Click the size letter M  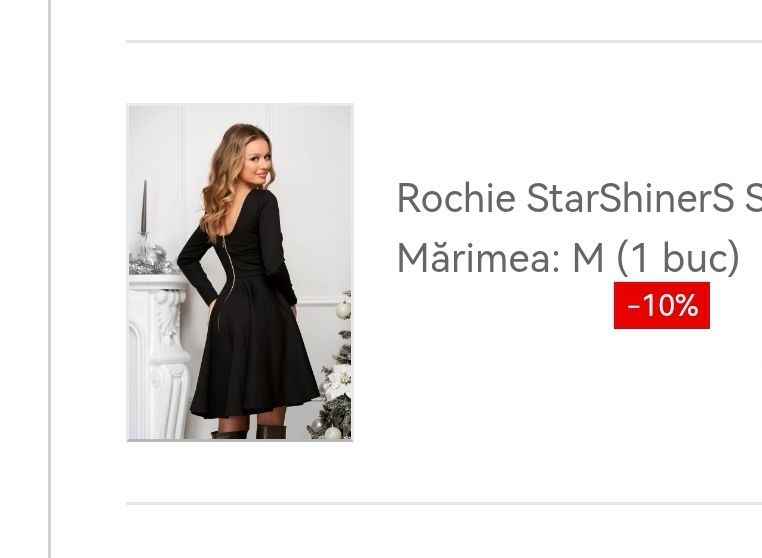point(588,258)
